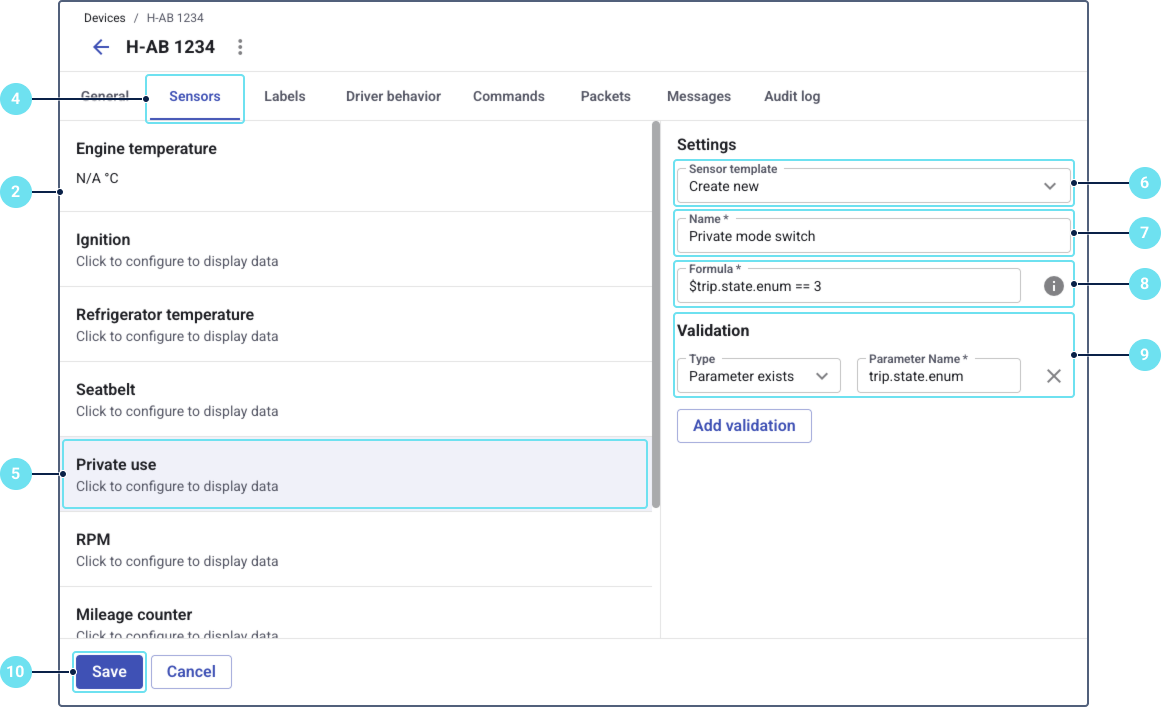This screenshot has height=707, width=1161.
Task: Click the info icon next to the Formula field
Action: coord(1053,285)
